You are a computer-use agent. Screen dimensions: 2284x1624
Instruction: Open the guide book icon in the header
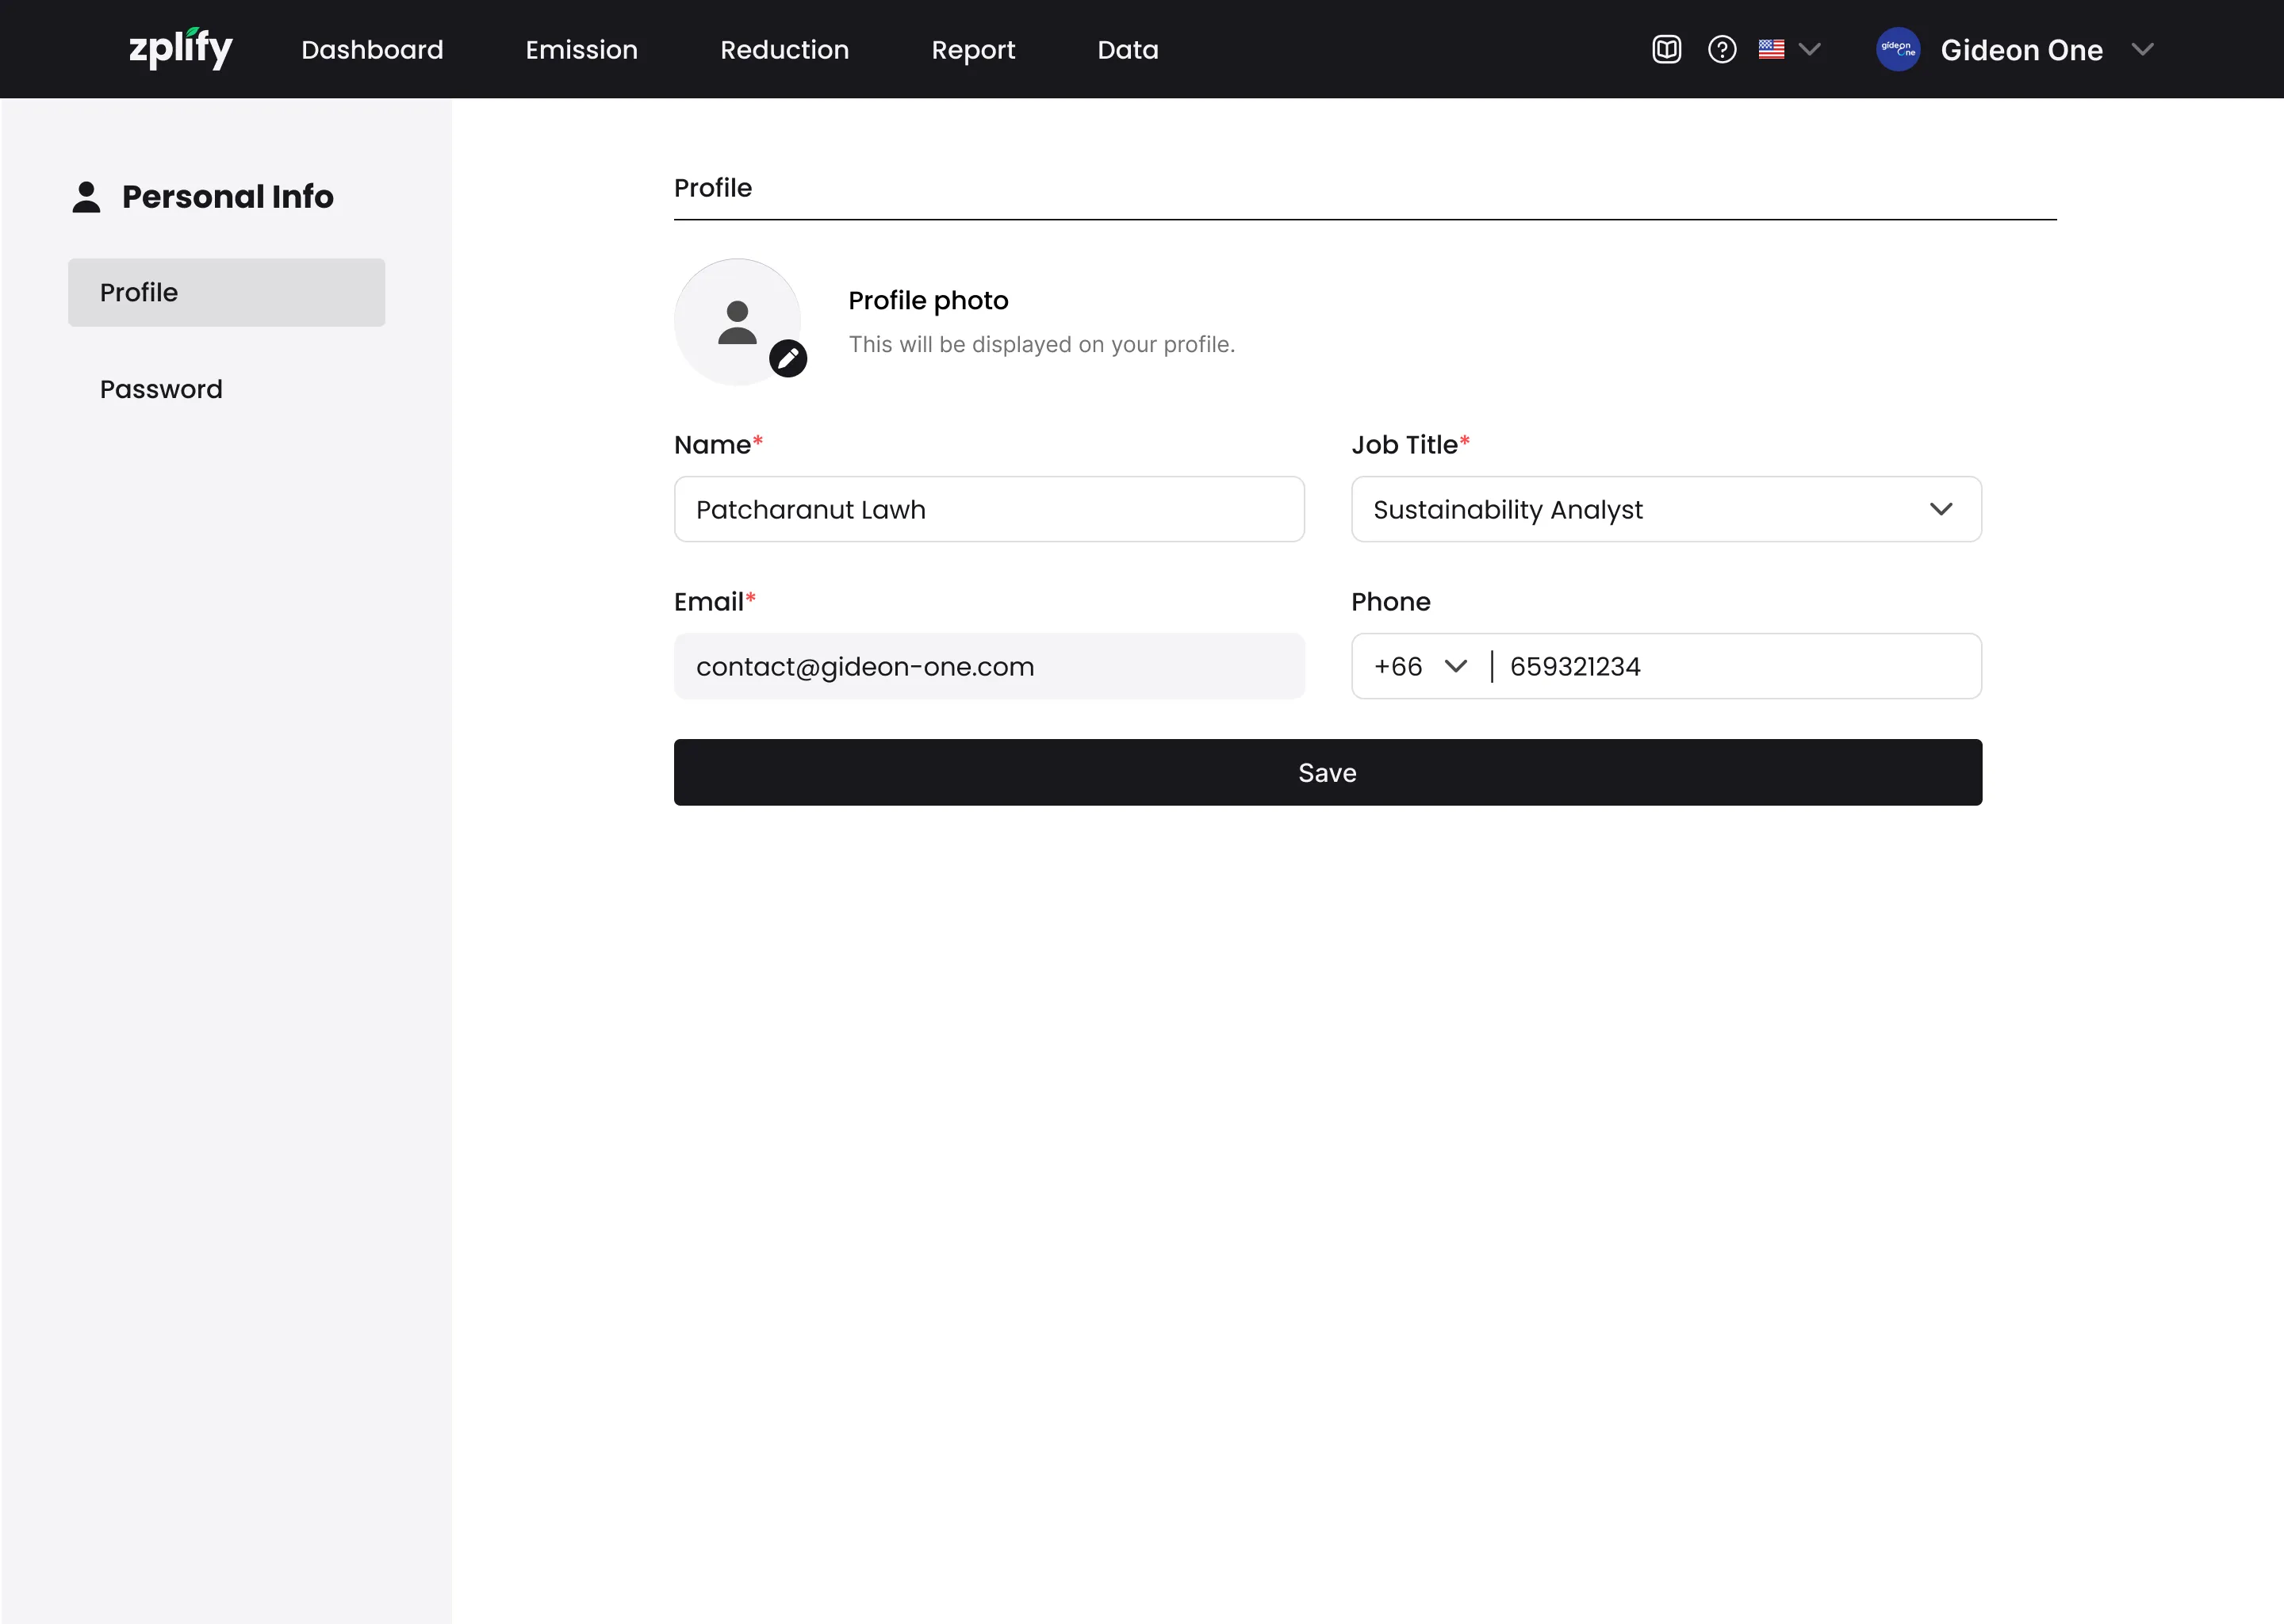[1666, 49]
